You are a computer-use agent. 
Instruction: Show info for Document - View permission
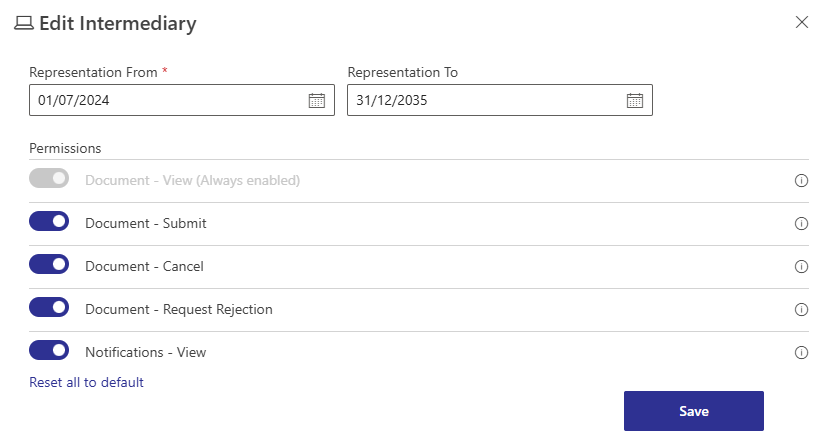801,181
